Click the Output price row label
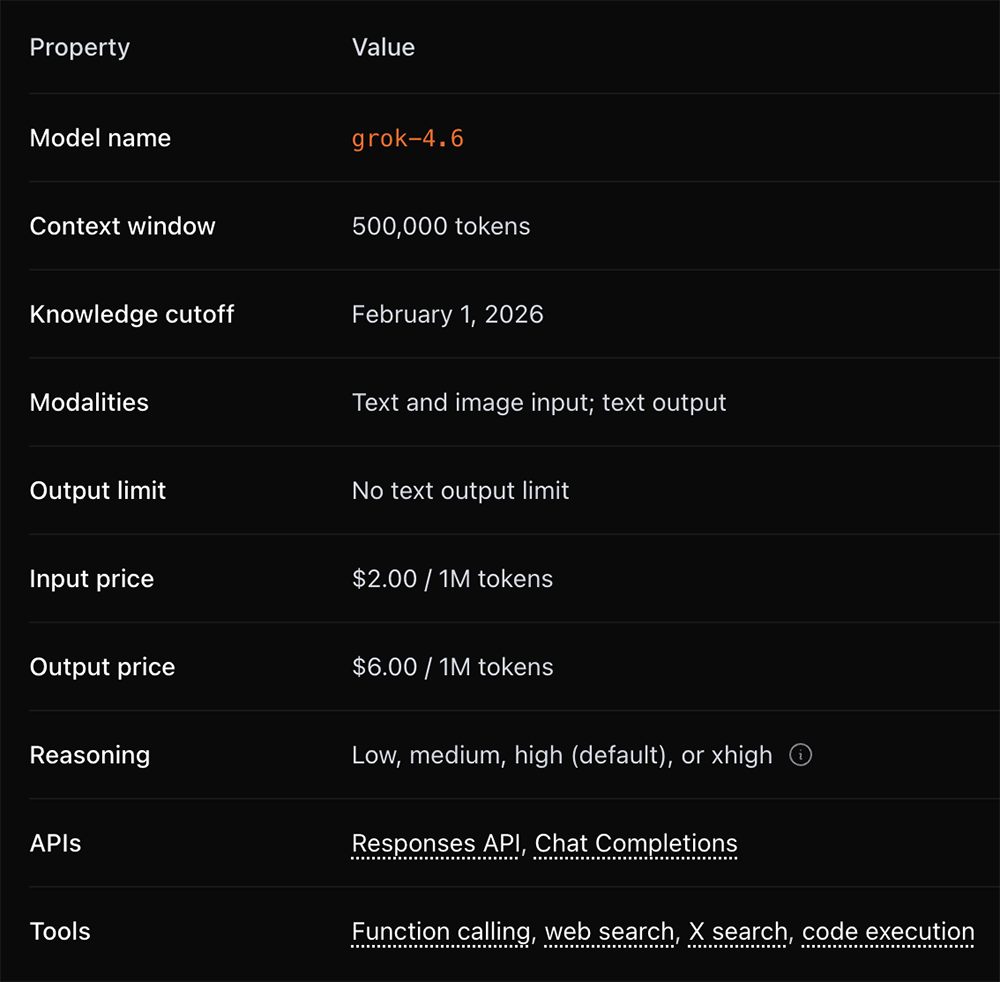1000x982 pixels. [102, 667]
